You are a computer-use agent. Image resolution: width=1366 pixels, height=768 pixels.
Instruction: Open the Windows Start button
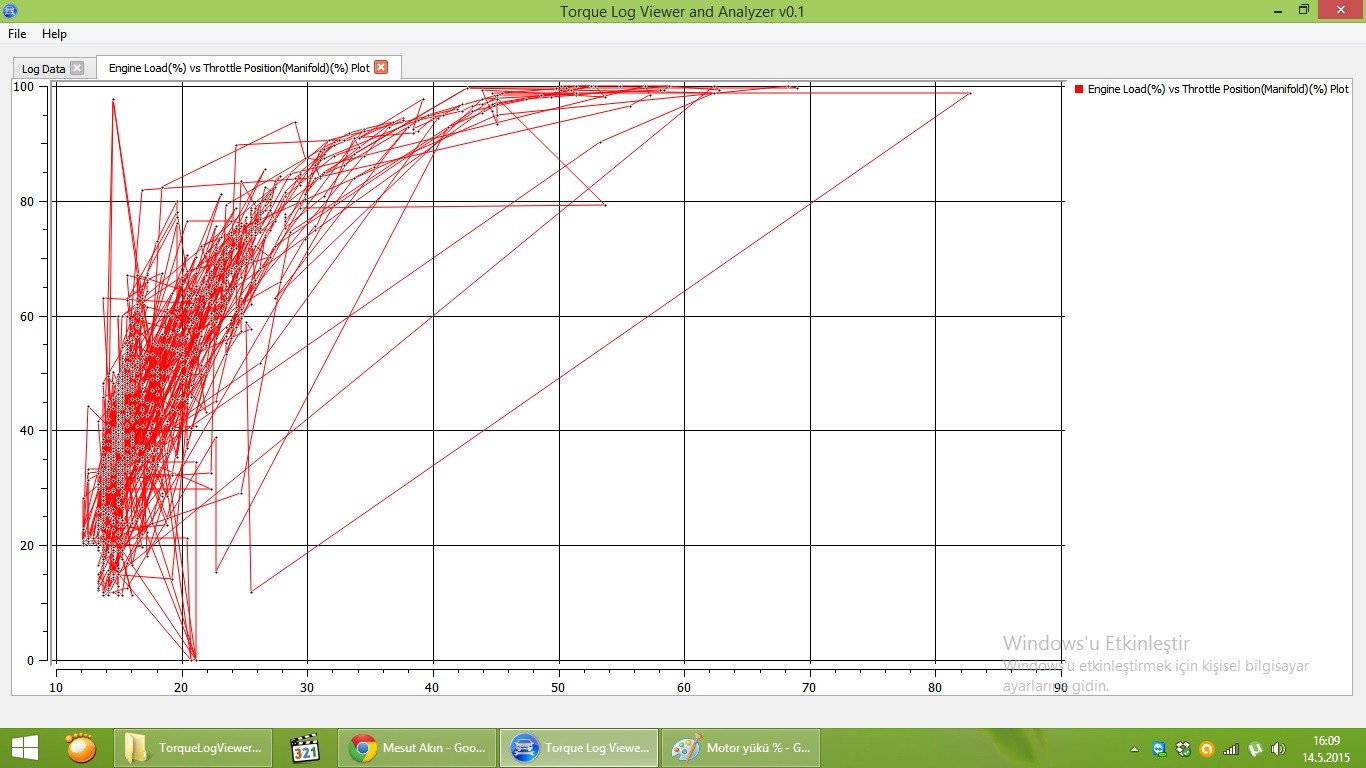tap(24, 748)
